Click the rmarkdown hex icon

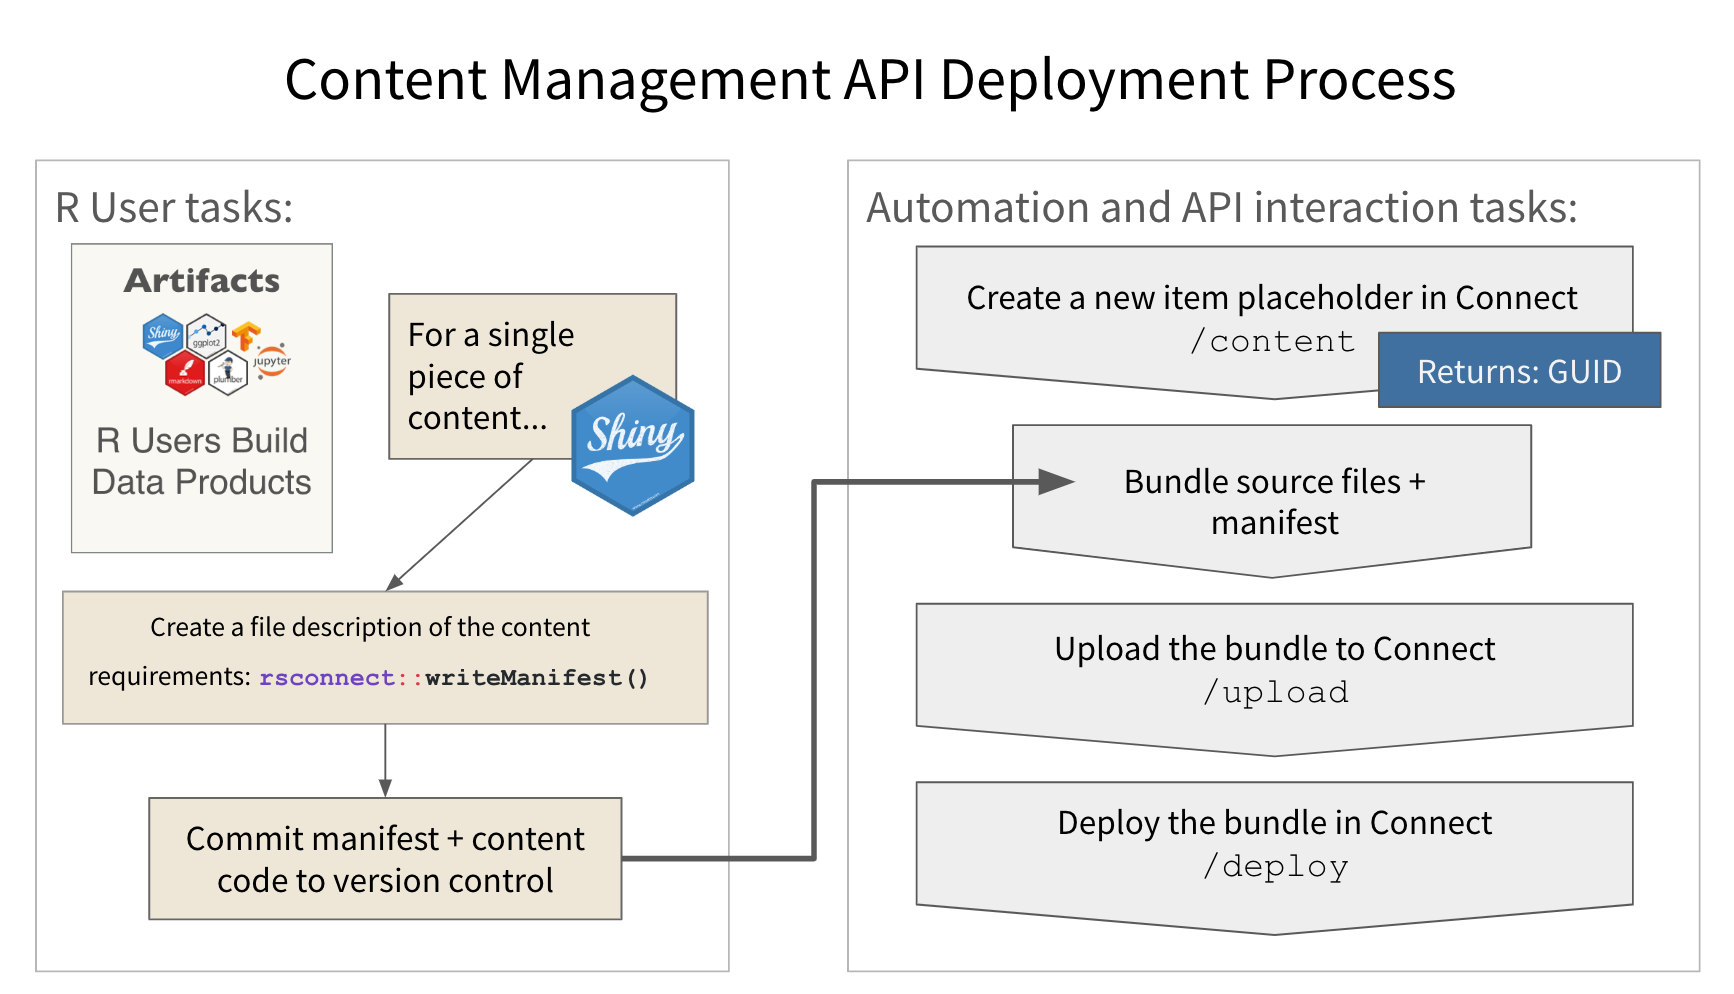point(186,372)
